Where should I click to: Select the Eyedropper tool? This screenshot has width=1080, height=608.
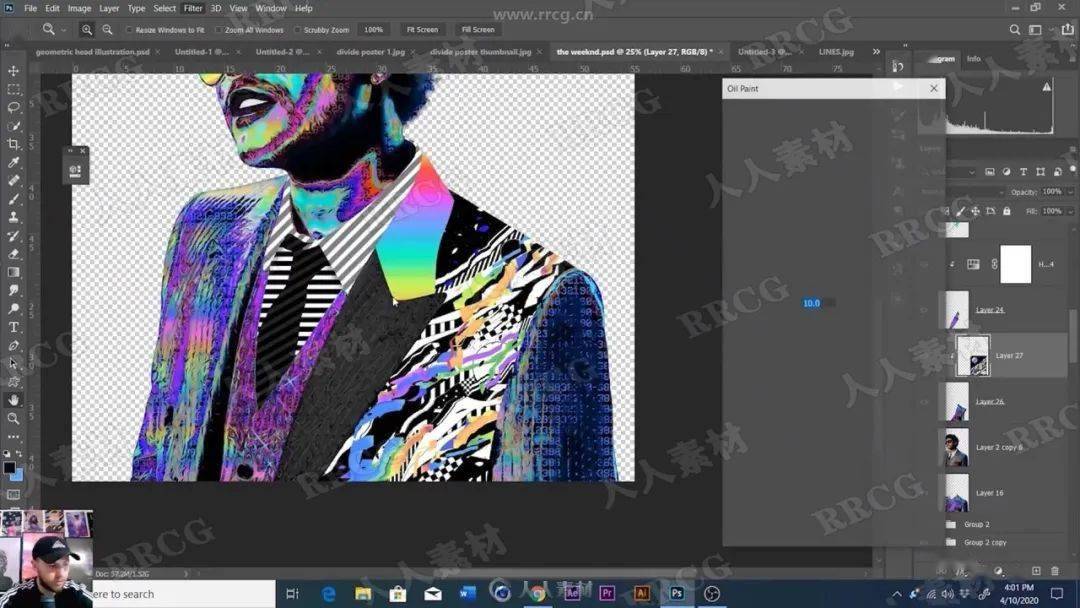pos(13,163)
